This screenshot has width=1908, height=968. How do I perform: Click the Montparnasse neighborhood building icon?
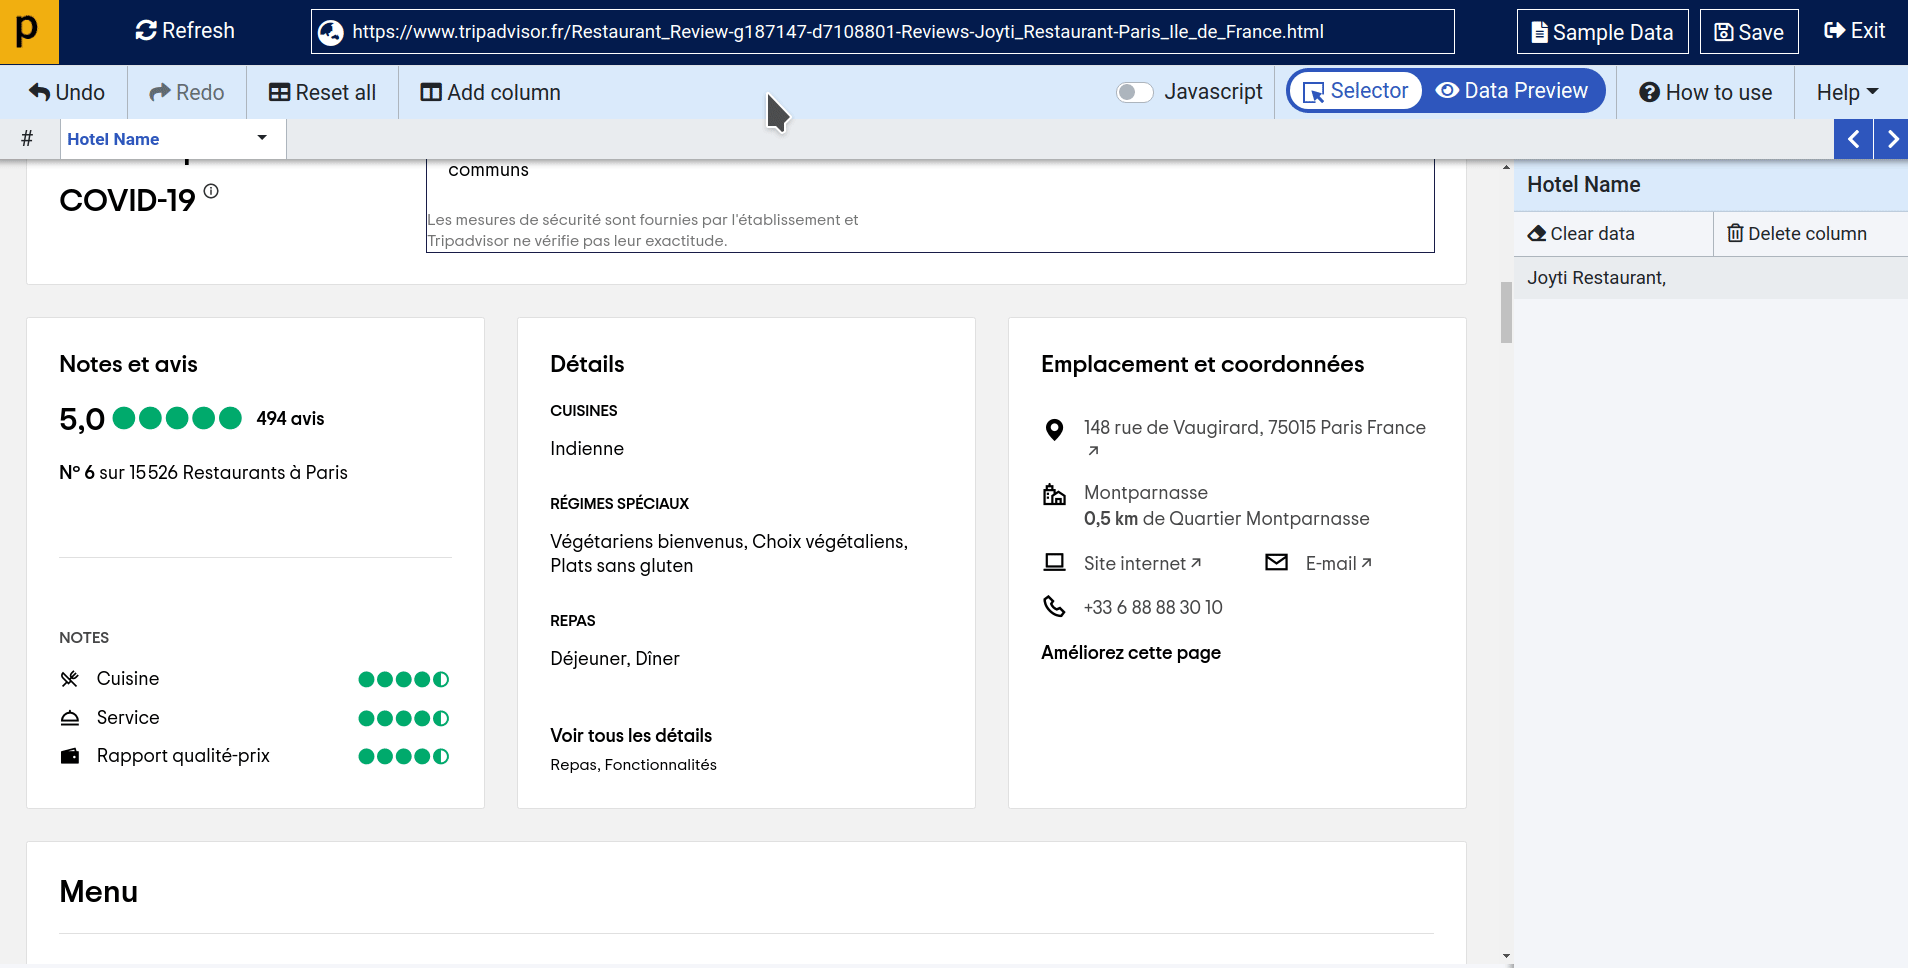click(x=1054, y=494)
